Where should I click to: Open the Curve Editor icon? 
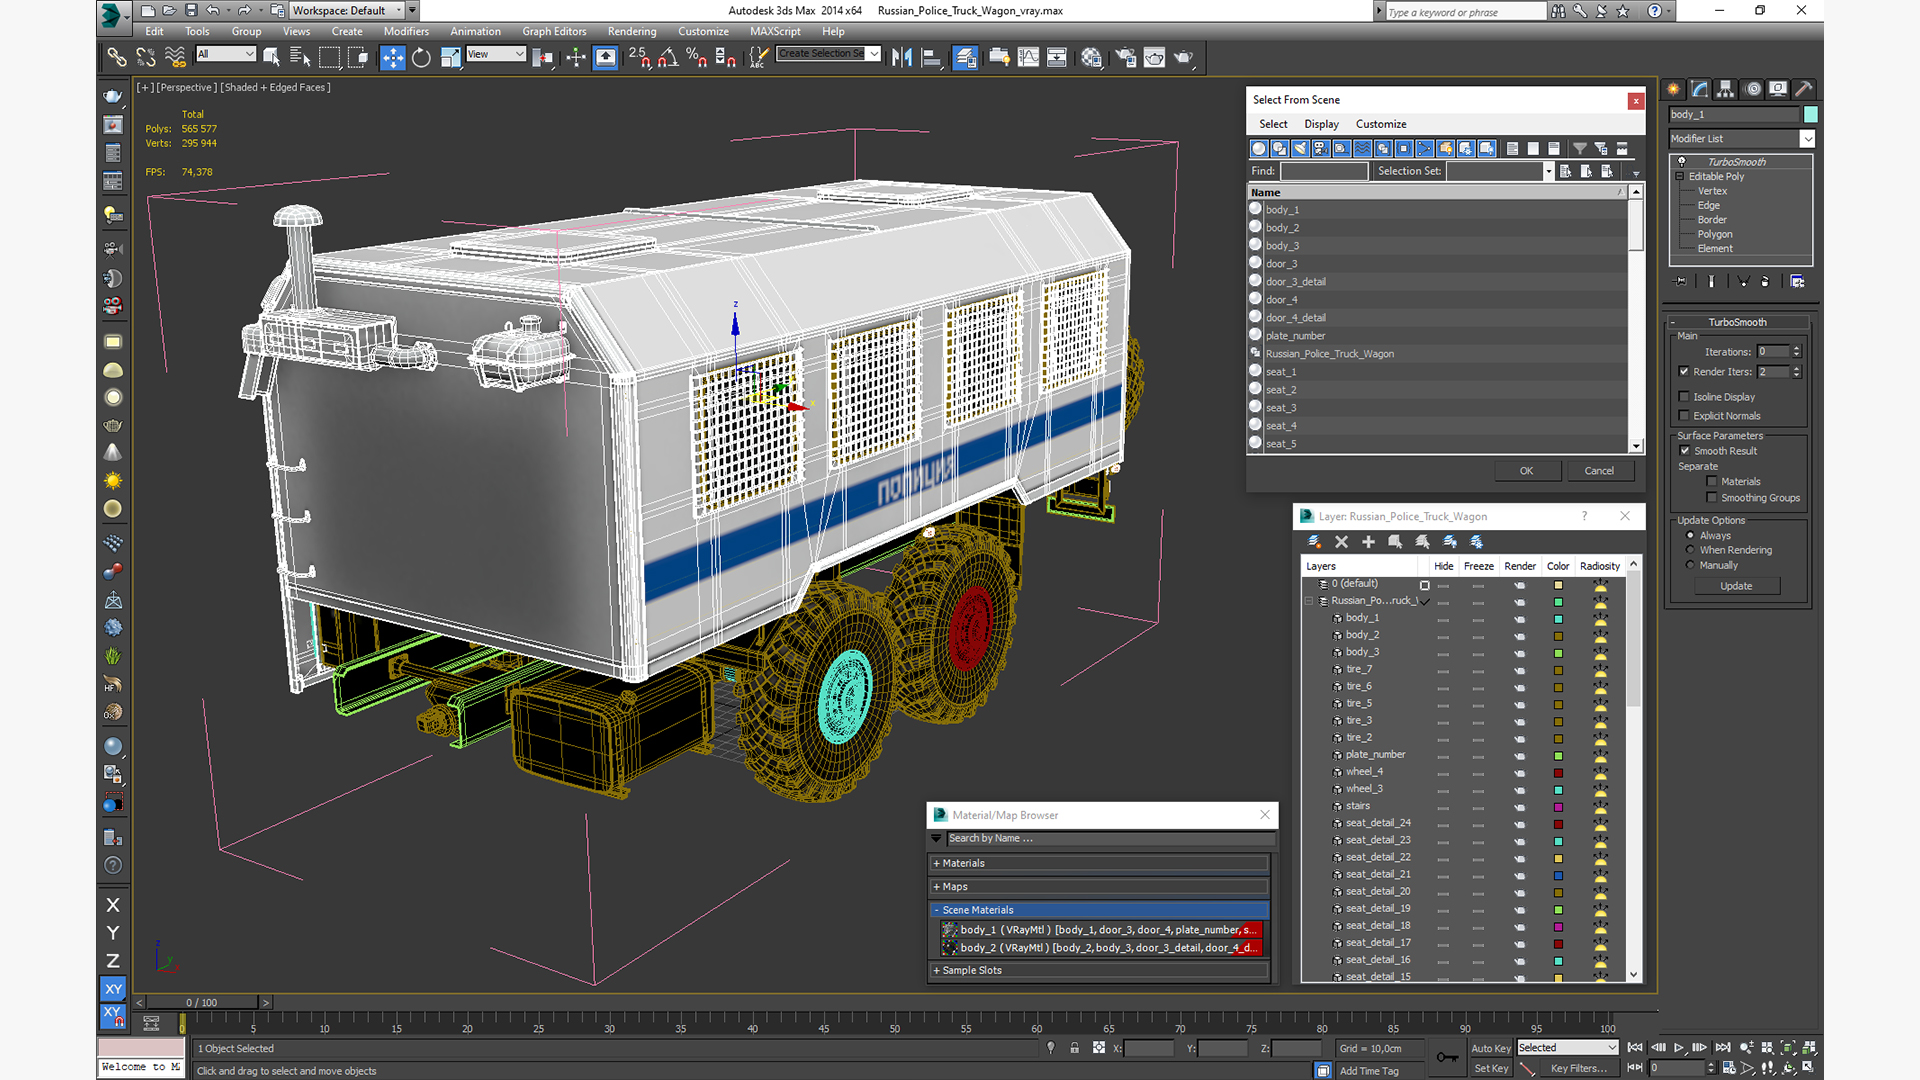(1028, 57)
